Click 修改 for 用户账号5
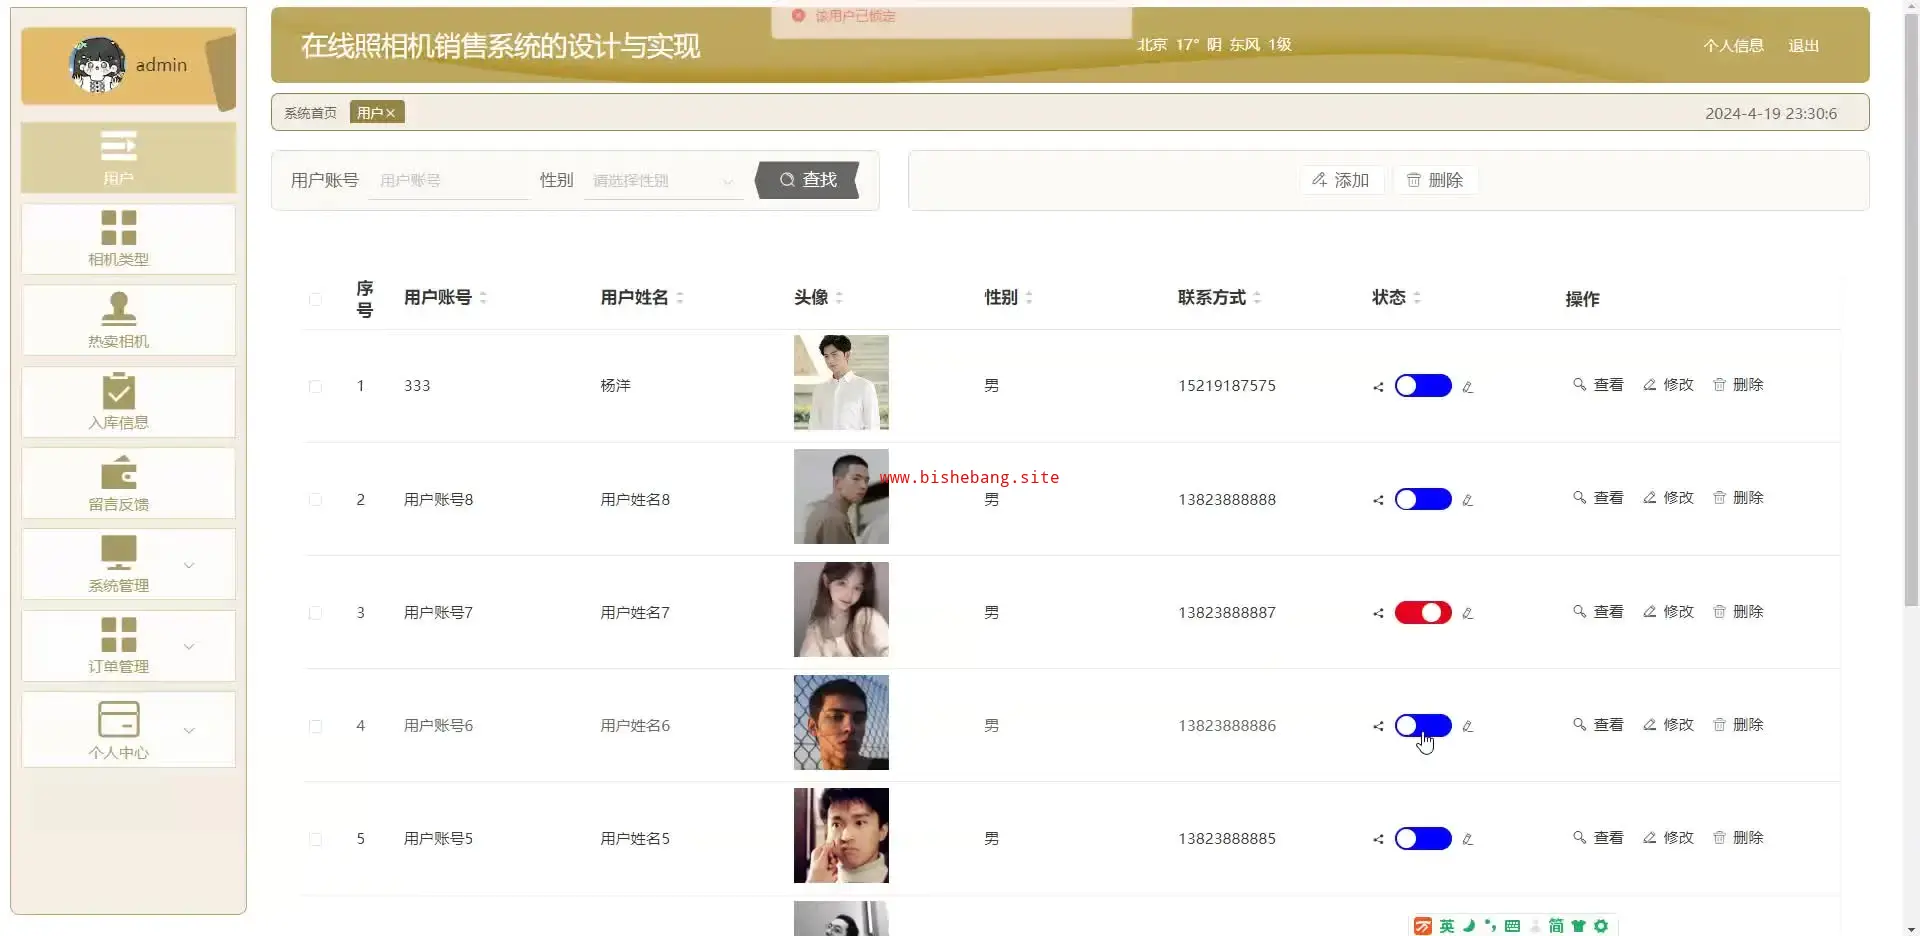 [1668, 838]
